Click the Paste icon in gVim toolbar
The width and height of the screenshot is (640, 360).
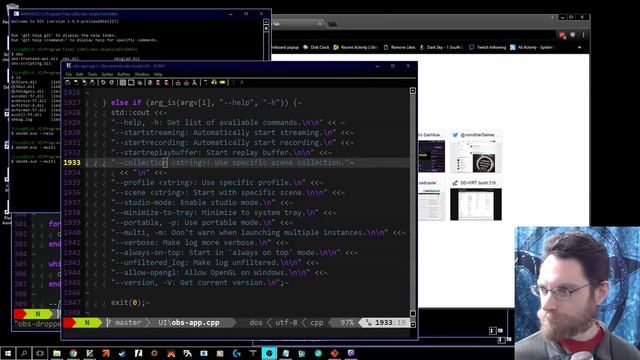click(140, 82)
